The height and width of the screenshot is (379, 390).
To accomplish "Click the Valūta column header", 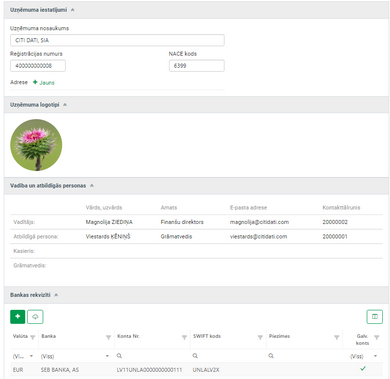I will click(20, 336).
